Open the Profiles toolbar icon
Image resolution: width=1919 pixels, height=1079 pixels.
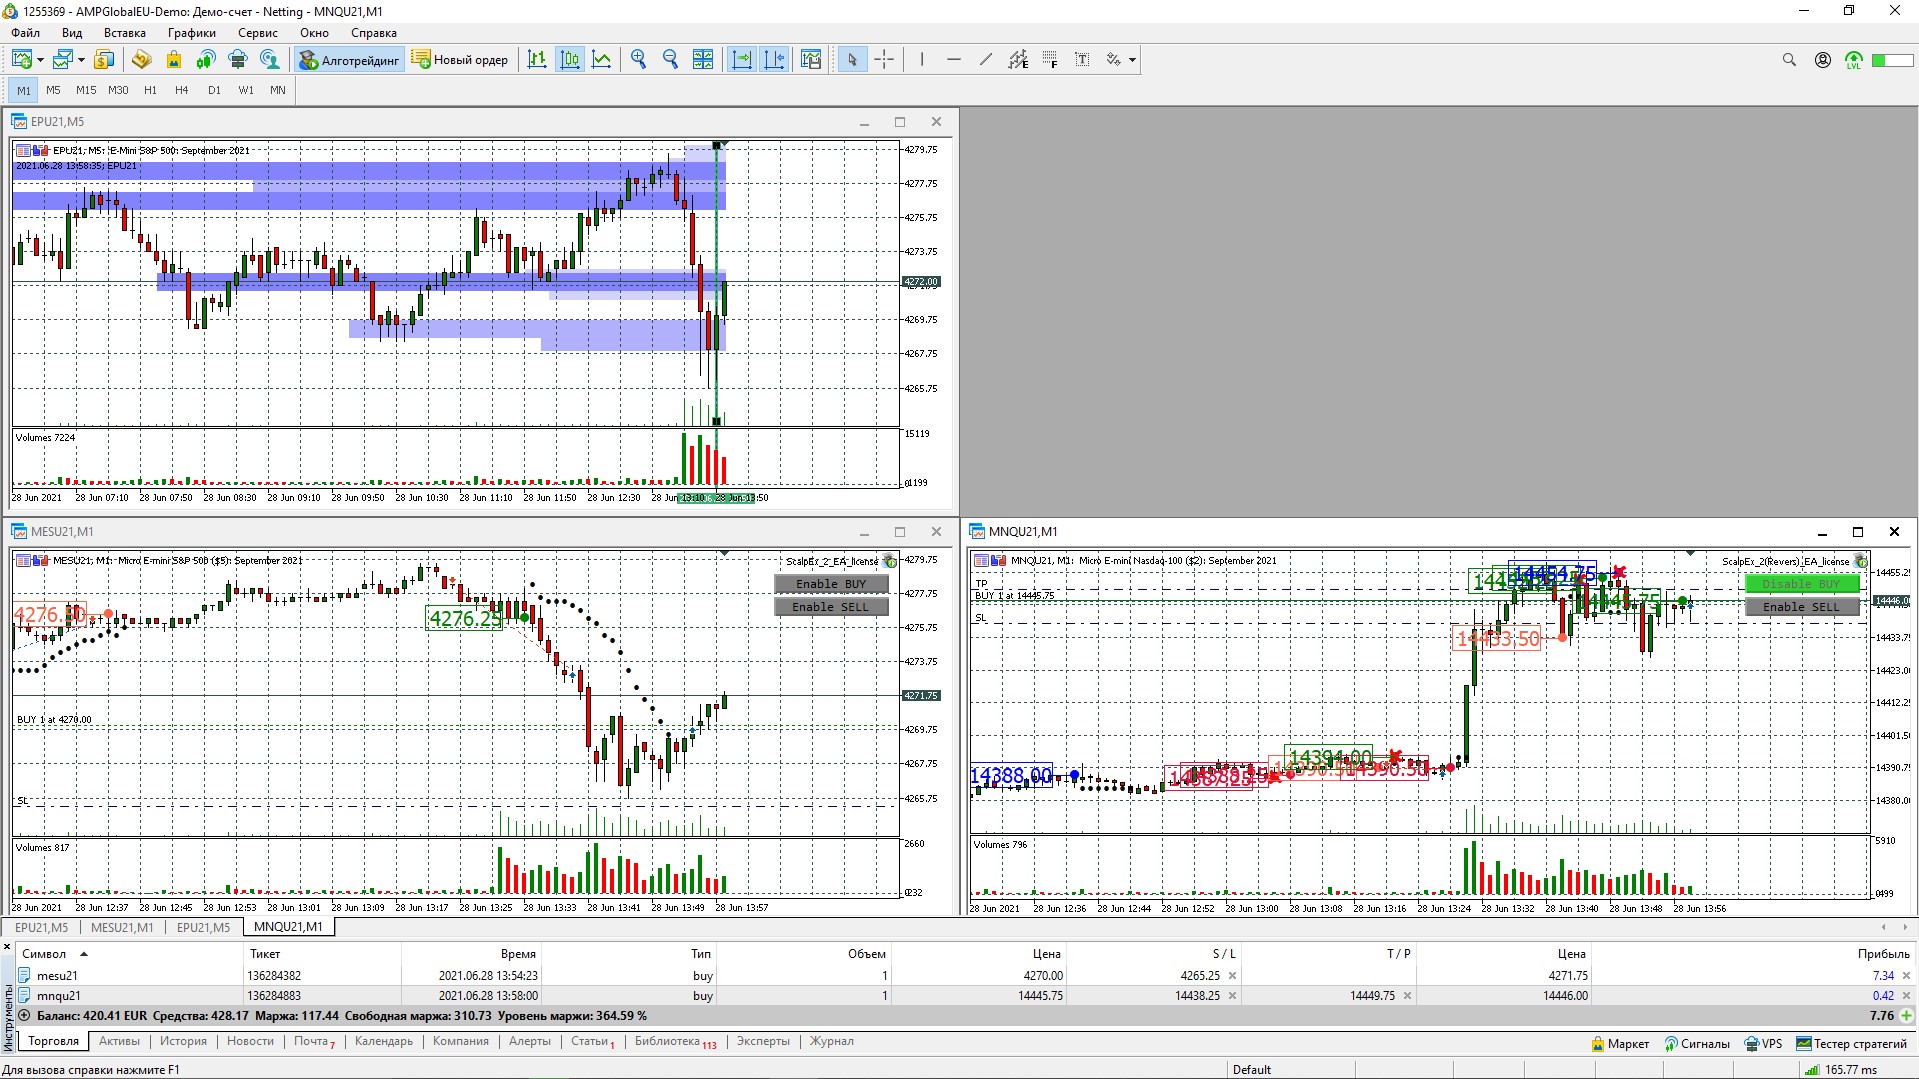click(x=63, y=60)
